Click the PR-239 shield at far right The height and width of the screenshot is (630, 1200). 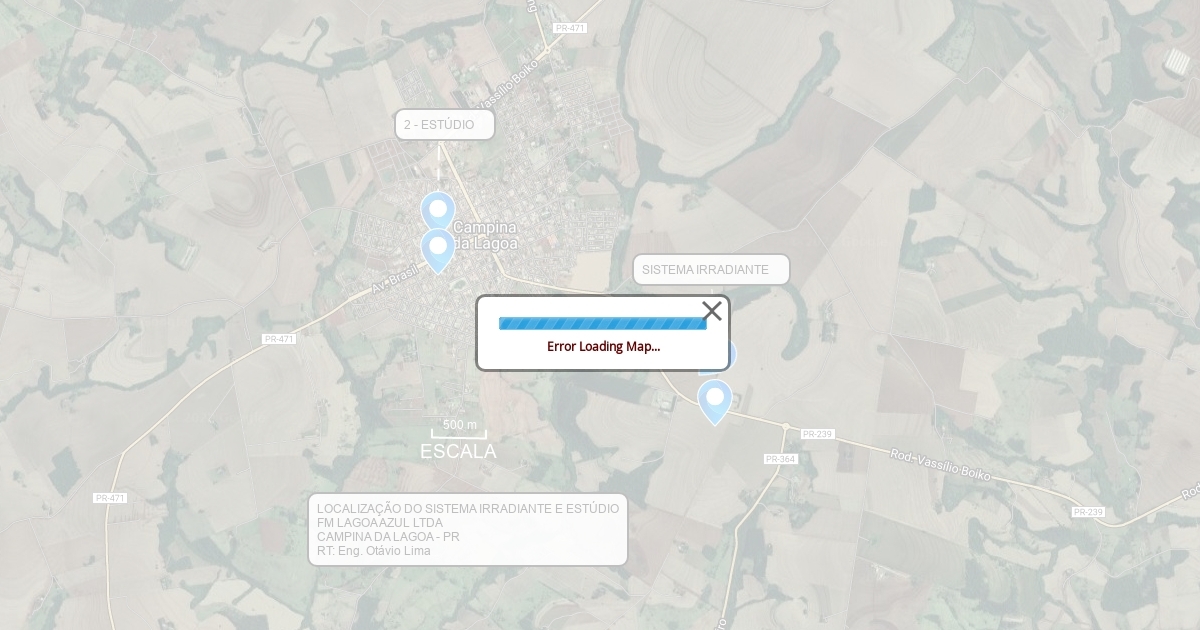(1088, 512)
